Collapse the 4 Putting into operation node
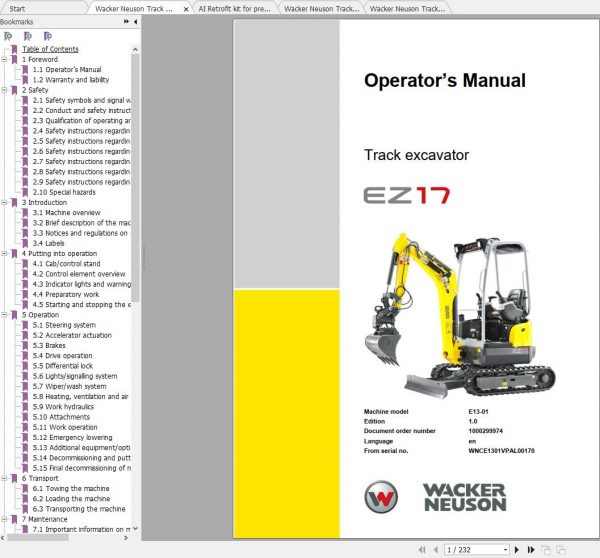Screen dimensions: 600x558 (4, 253)
